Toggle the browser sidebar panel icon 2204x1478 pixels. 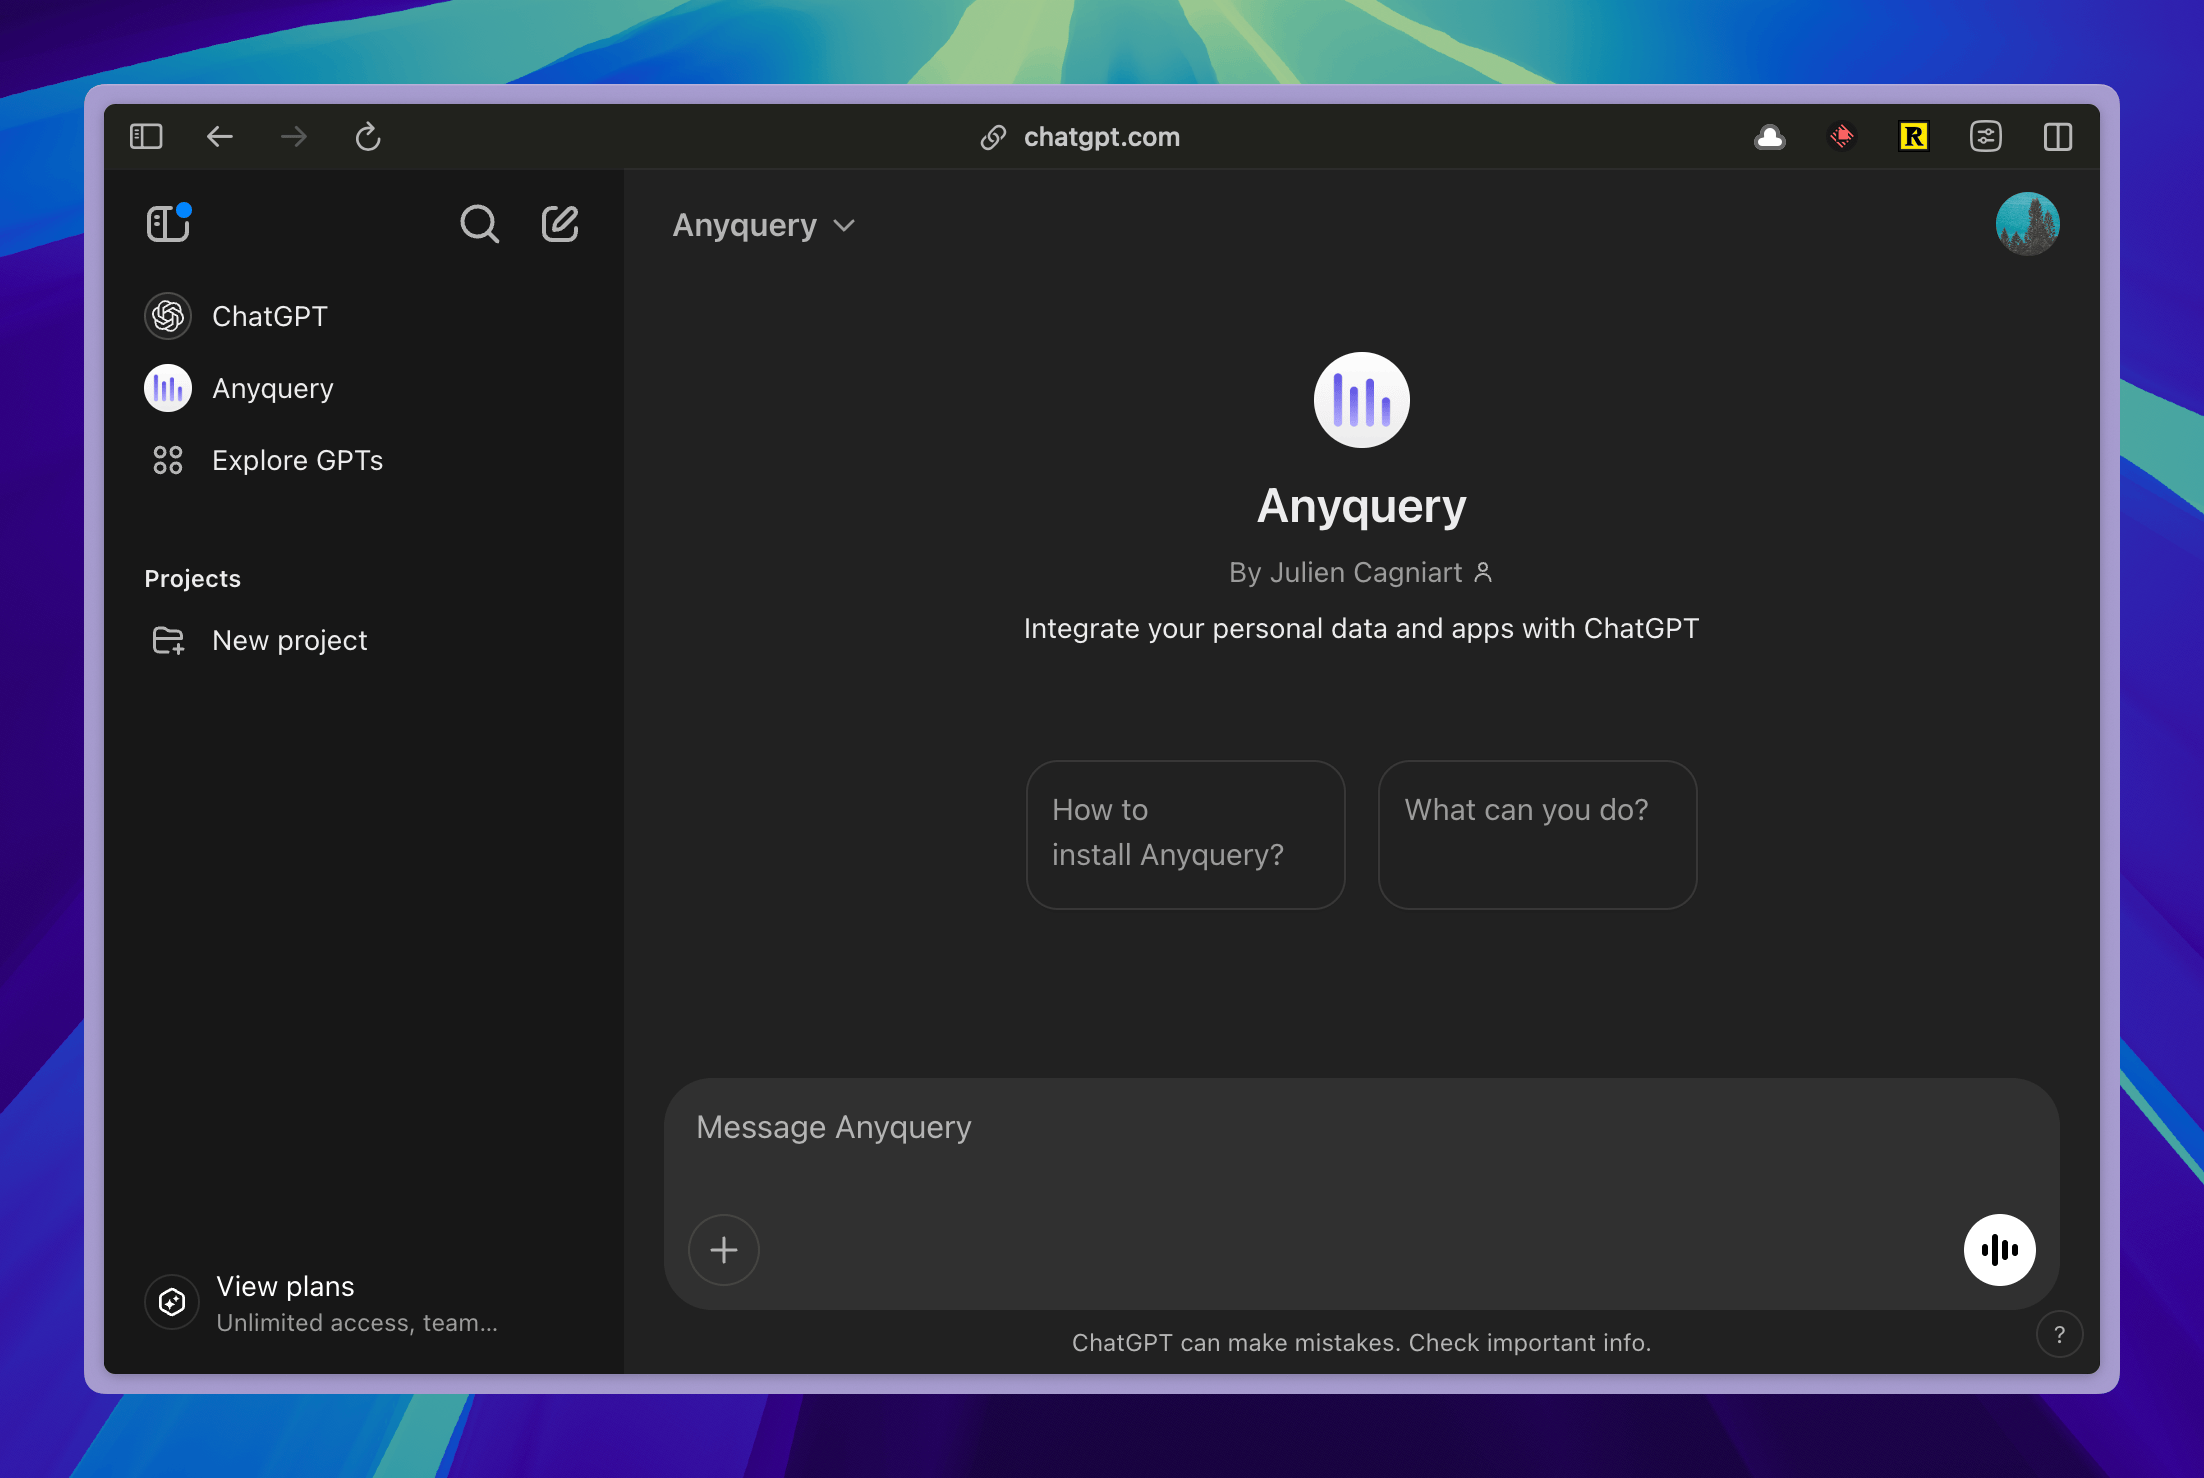click(146, 136)
